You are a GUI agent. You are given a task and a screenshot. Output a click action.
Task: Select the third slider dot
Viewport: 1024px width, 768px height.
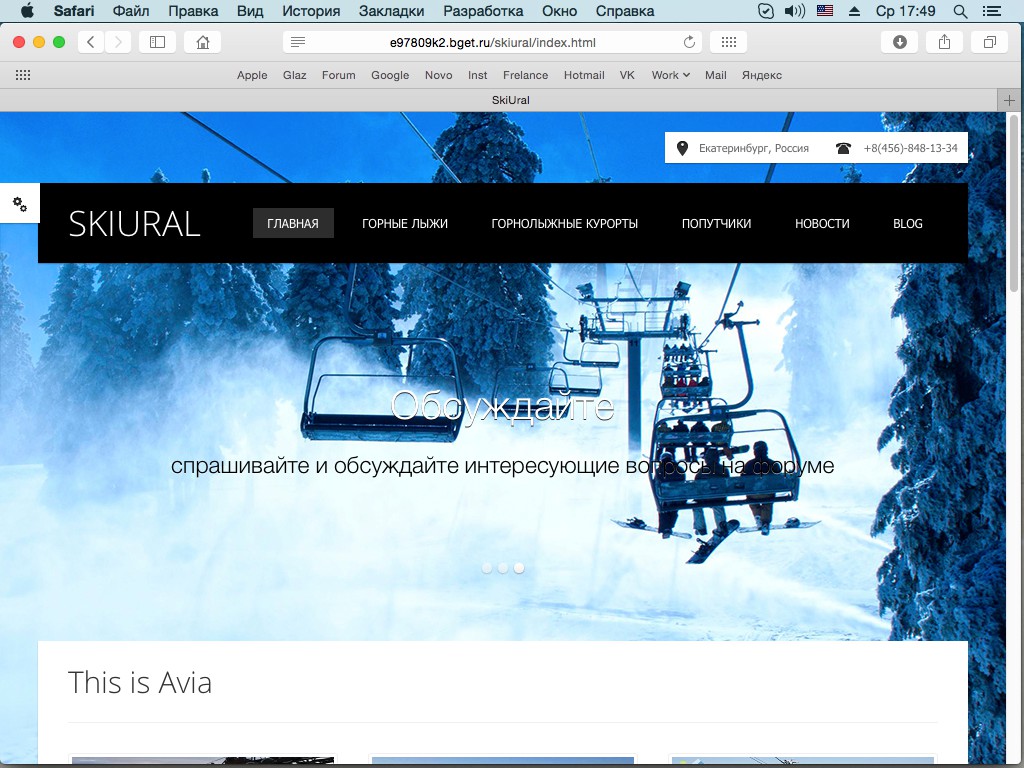(x=519, y=568)
